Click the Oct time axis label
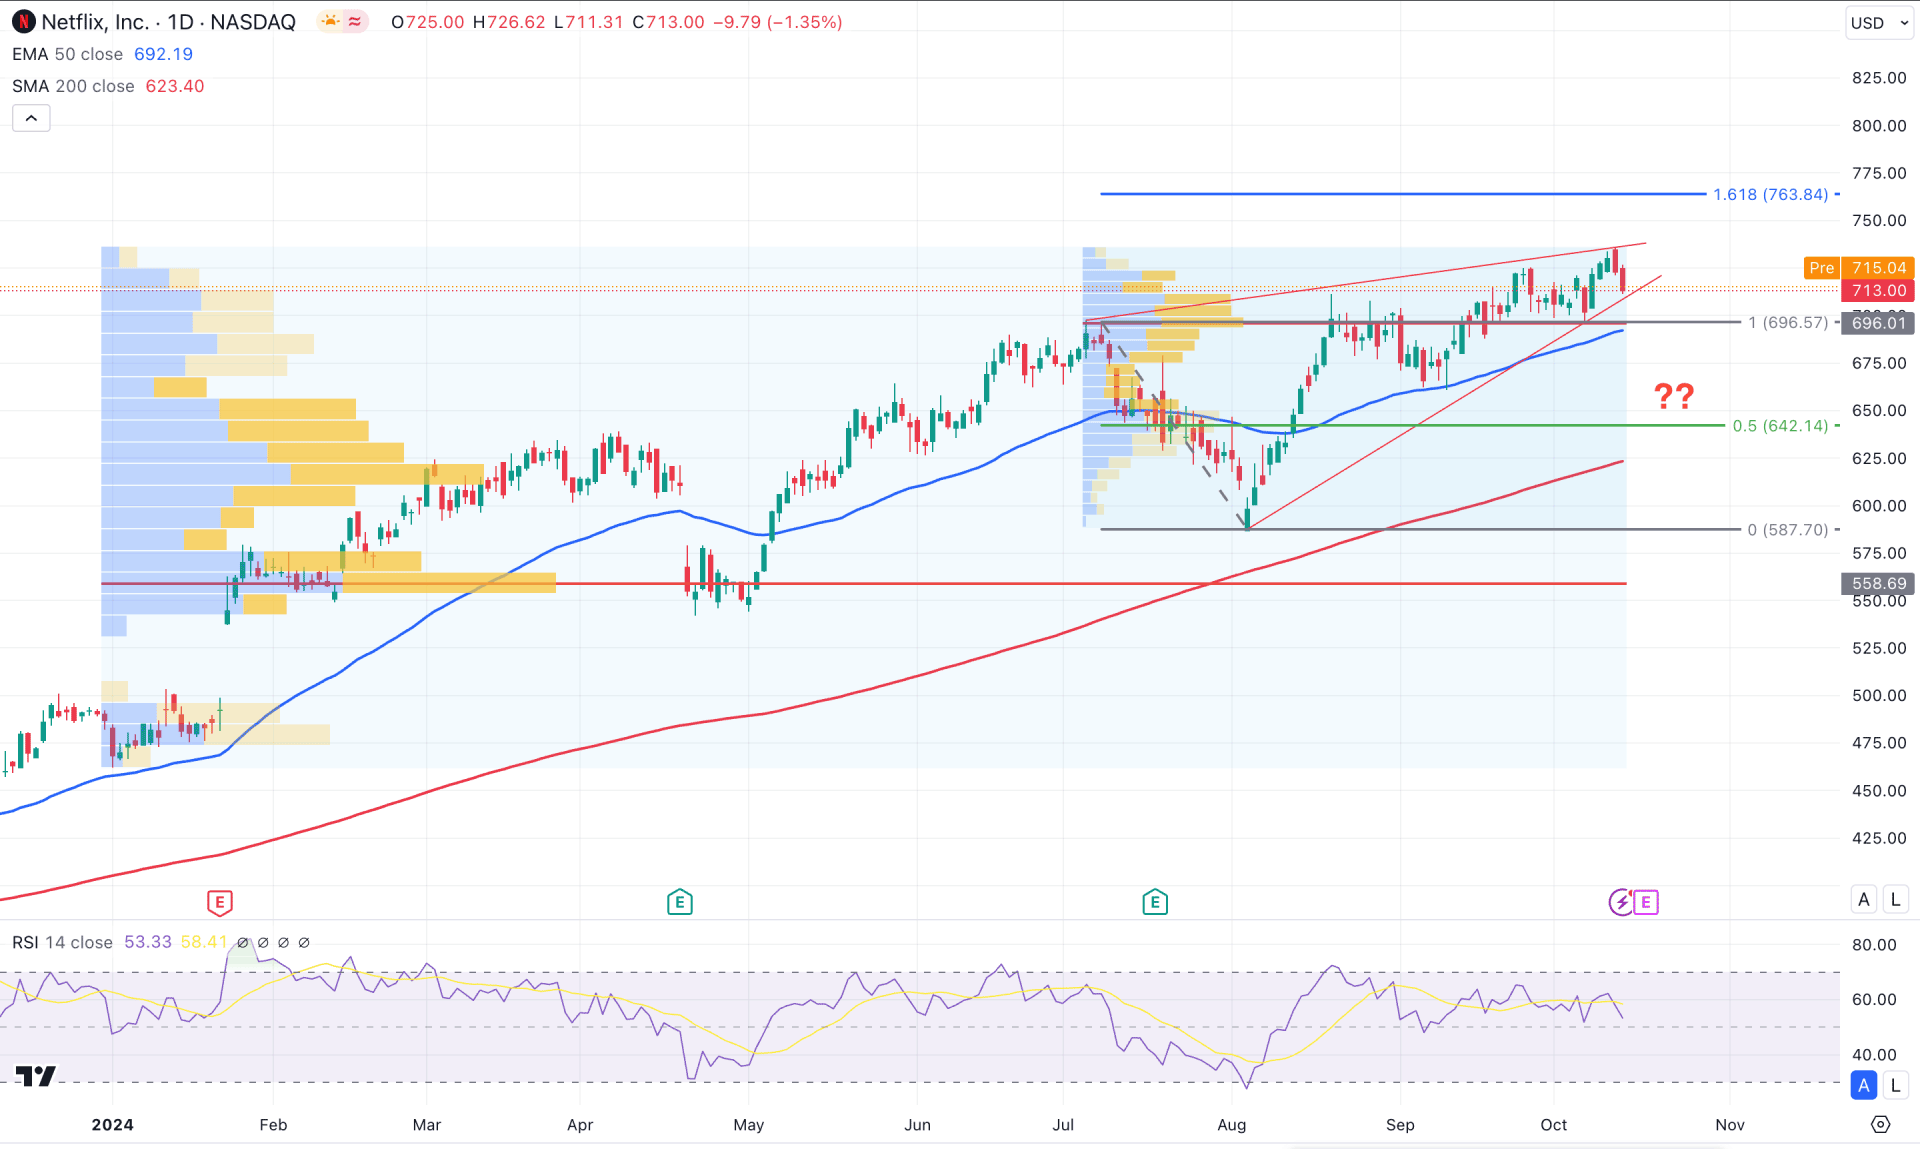The image size is (1920, 1149). (x=1554, y=1125)
